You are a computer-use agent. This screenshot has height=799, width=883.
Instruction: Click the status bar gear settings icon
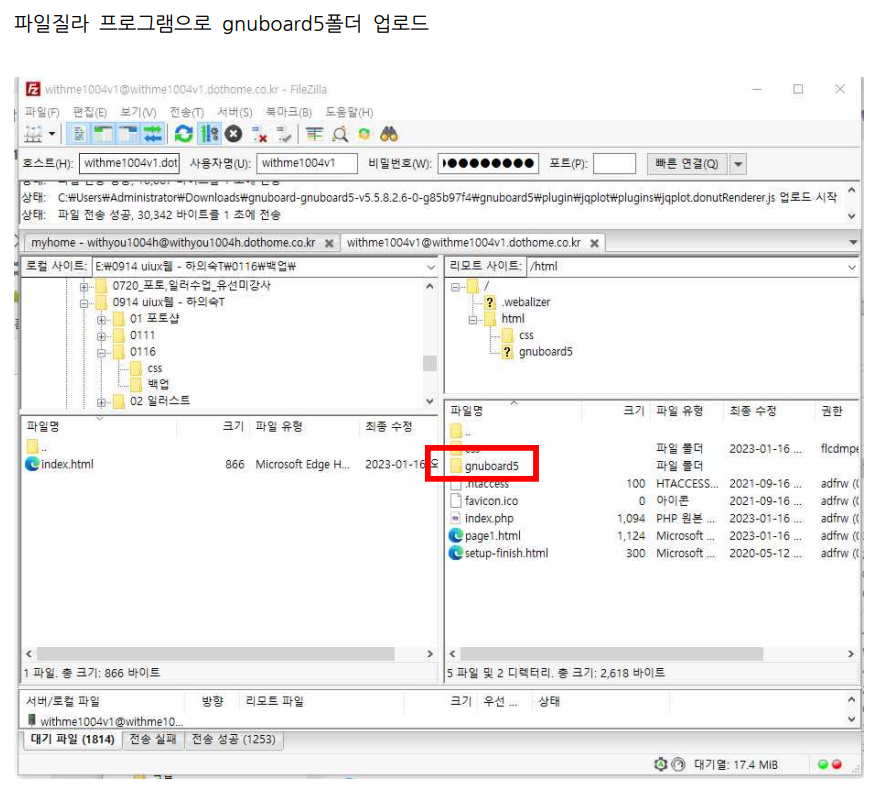[x=661, y=764]
